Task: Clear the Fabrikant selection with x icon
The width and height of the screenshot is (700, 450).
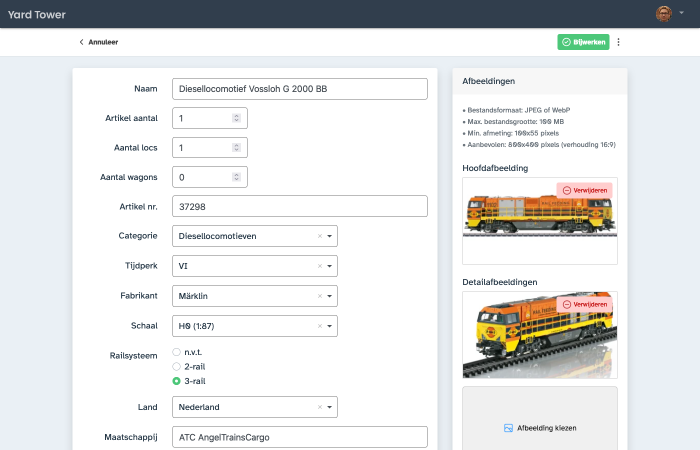Action: 320,296
